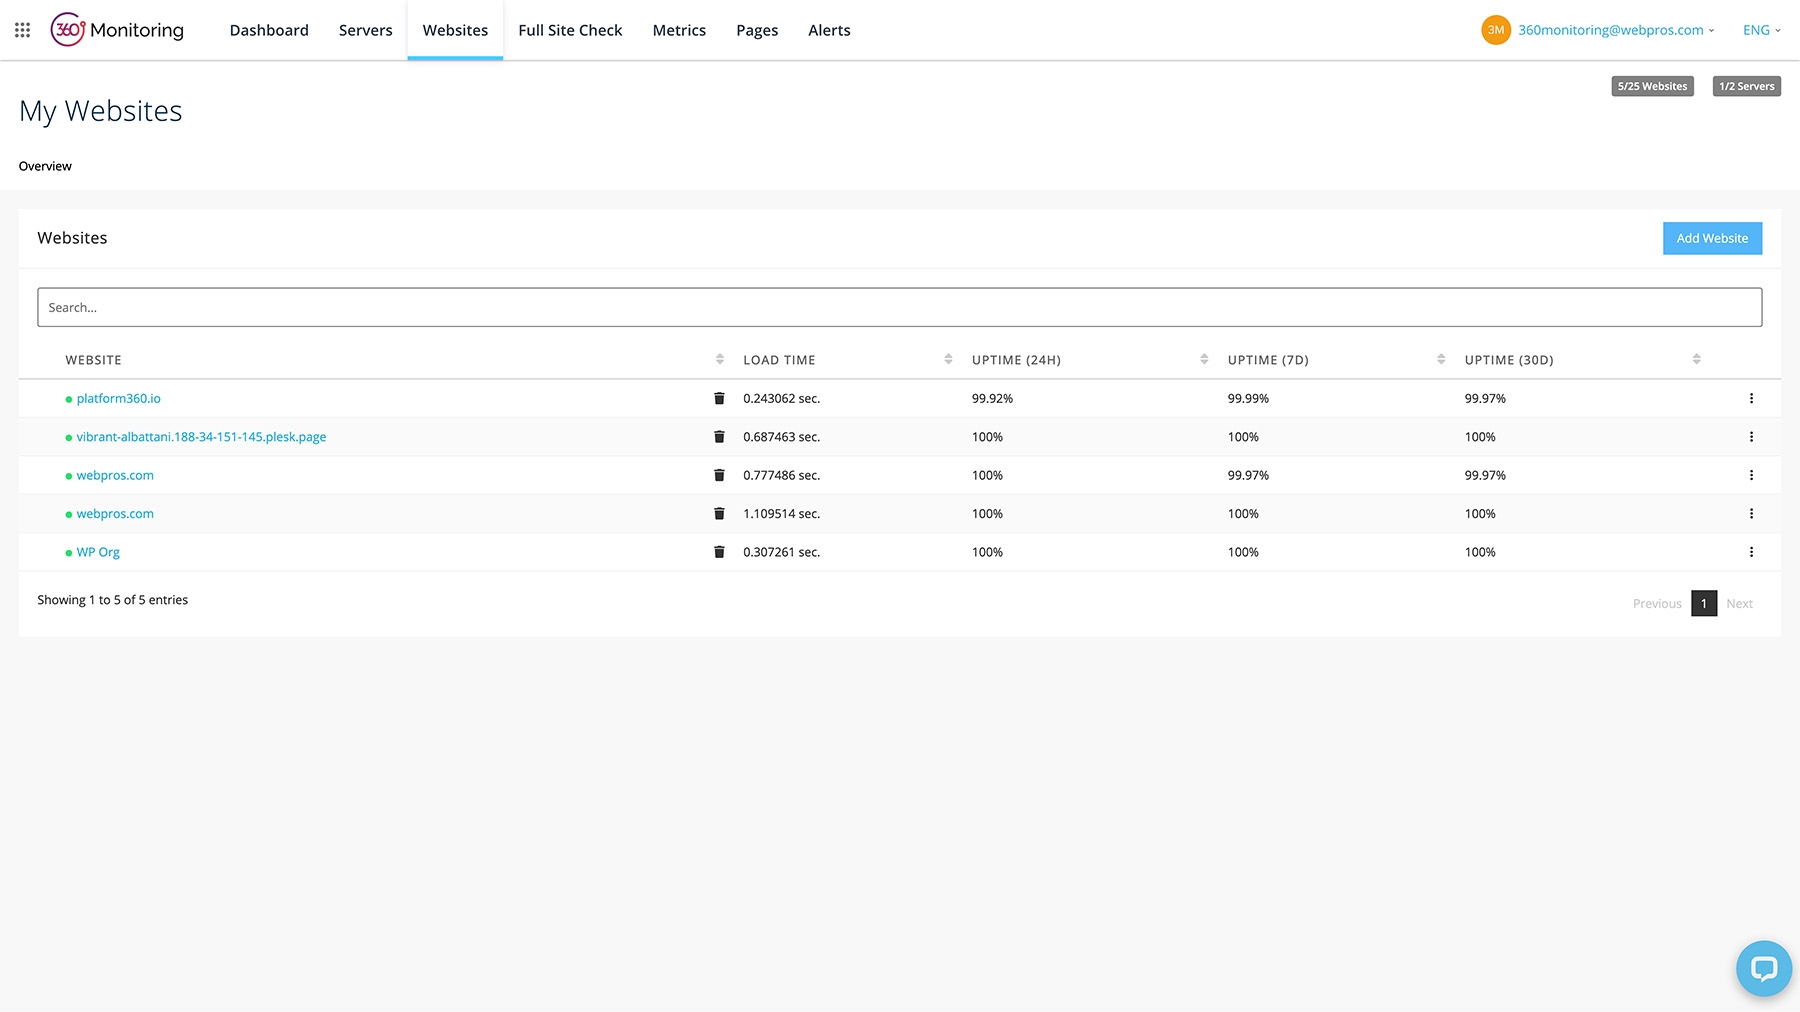Screen dimensions: 1800x1012
Task: Delete the WP Org website via trash icon
Action: (x=719, y=552)
